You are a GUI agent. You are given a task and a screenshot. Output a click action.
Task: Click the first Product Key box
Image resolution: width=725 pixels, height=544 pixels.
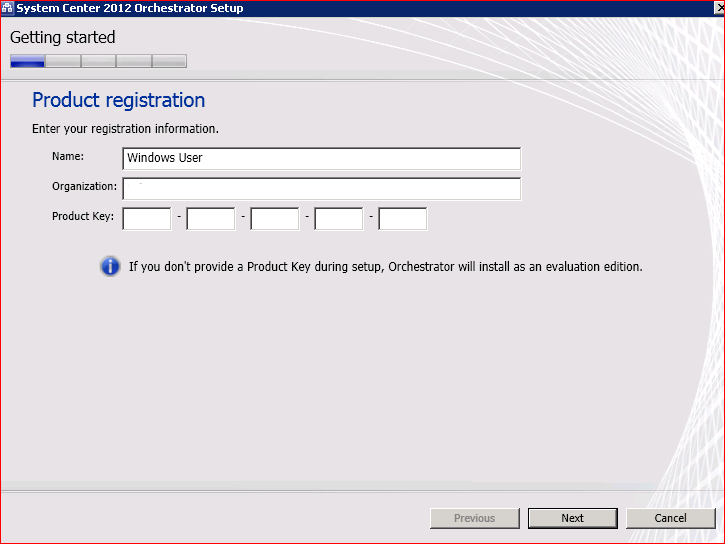click(x=147, y=219)
